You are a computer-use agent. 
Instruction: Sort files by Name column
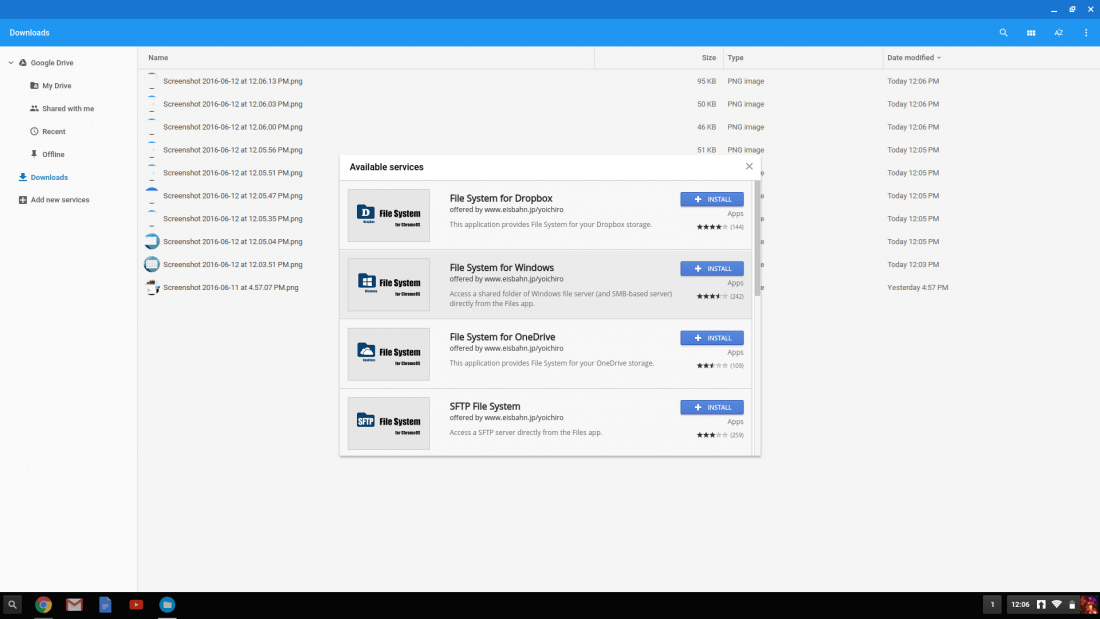(158, 58)
